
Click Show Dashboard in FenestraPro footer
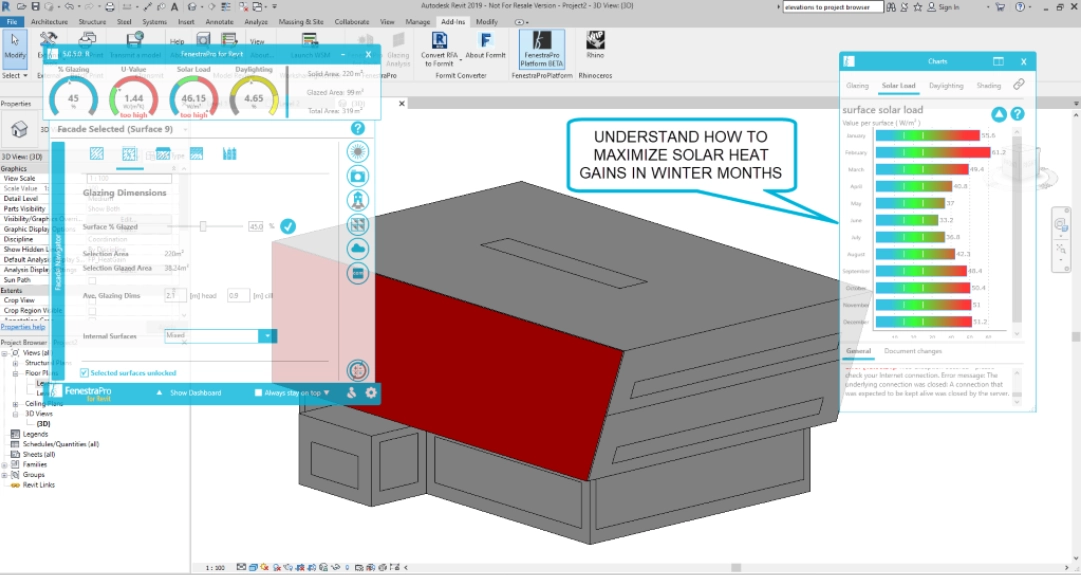195,393
